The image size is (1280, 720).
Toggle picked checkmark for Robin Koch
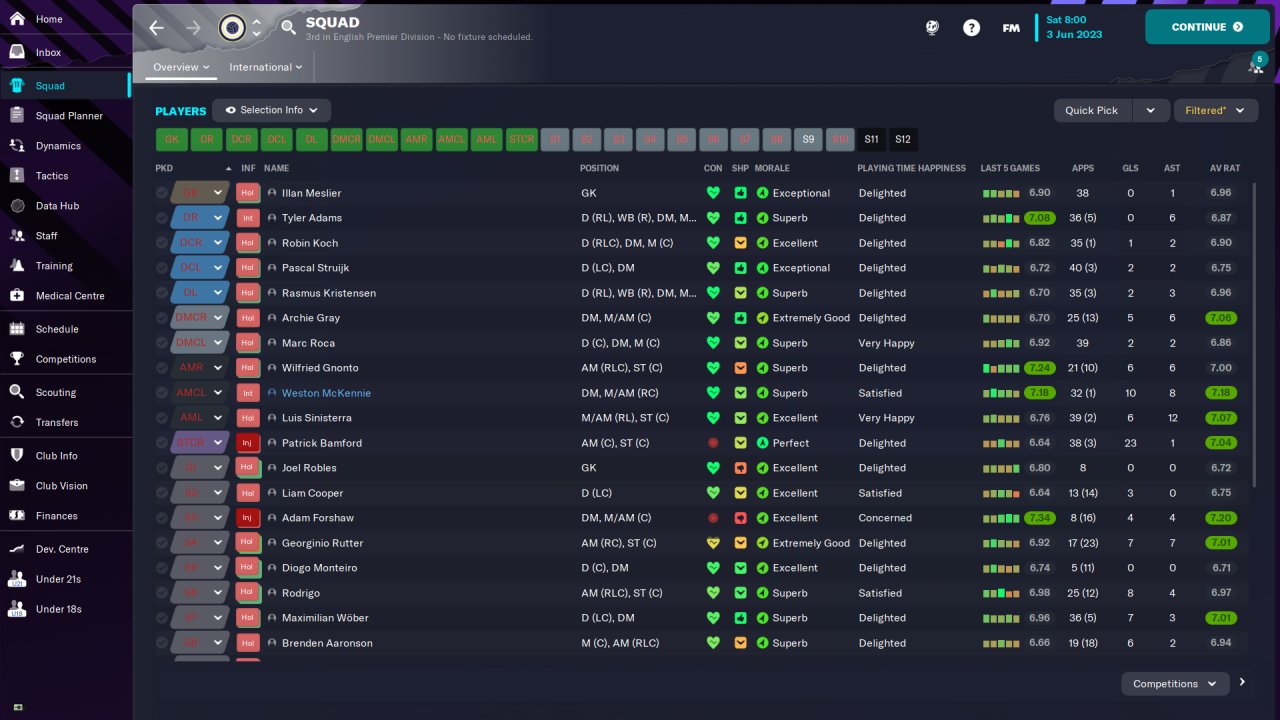coord(162,243)
